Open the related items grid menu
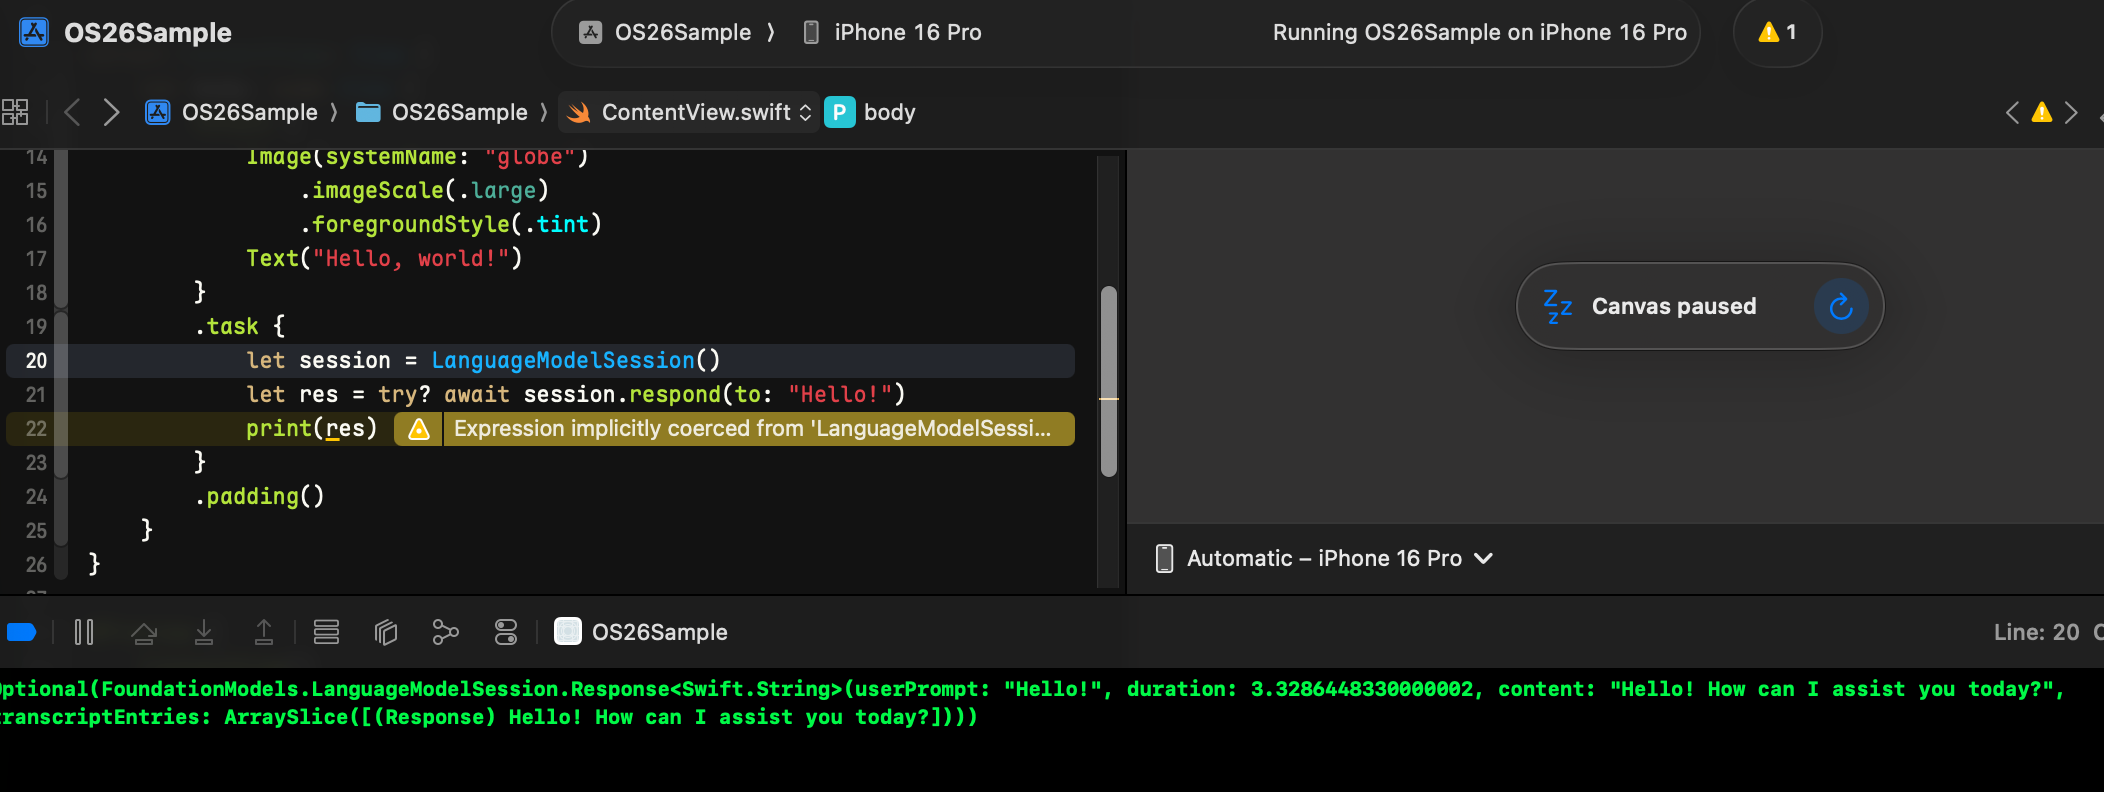2104x792 pixels. point(16,112)
